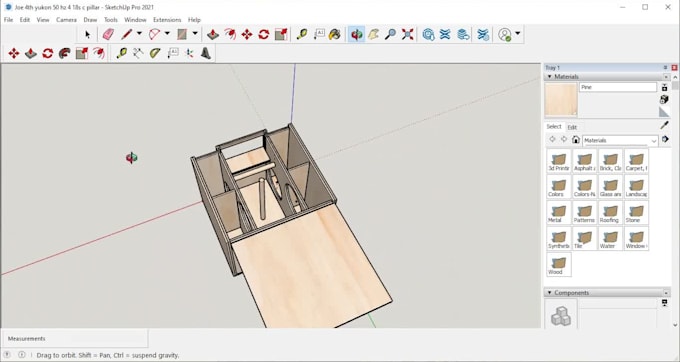
Task: Open the Metal materials folder
Action: click(559, 213)
